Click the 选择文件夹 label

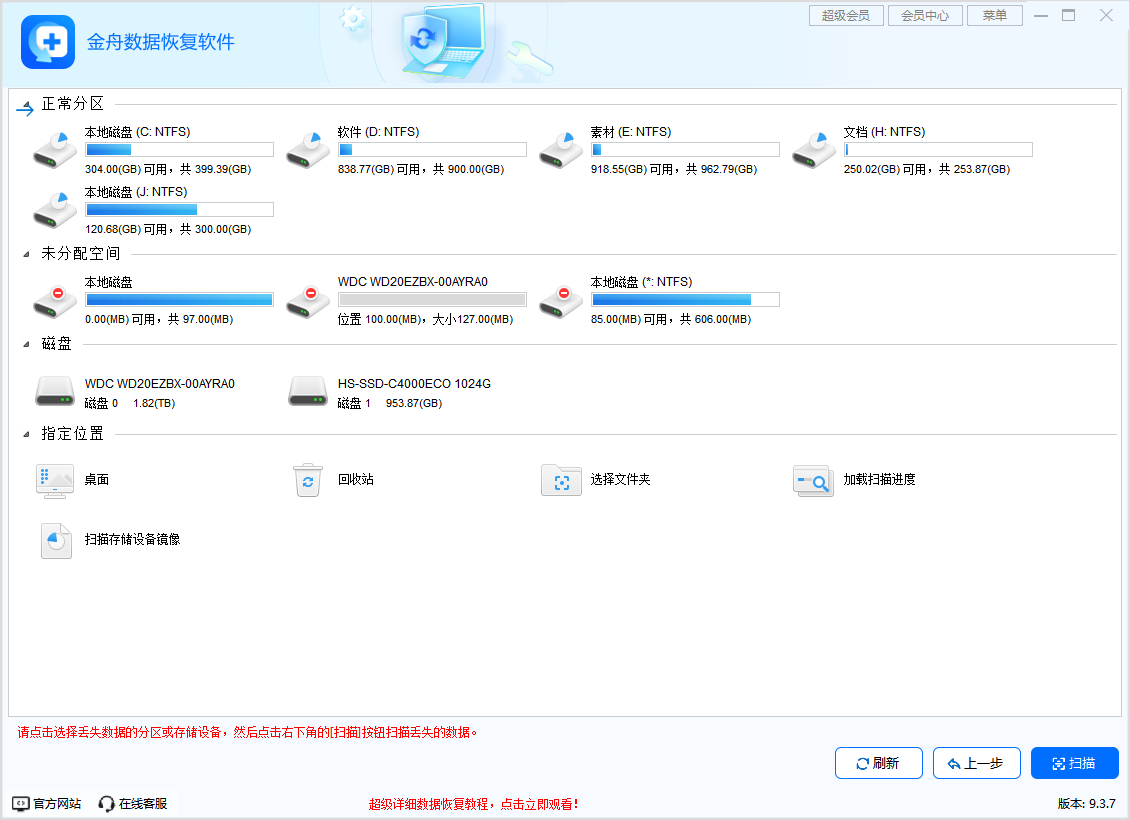tap(620, 479)
